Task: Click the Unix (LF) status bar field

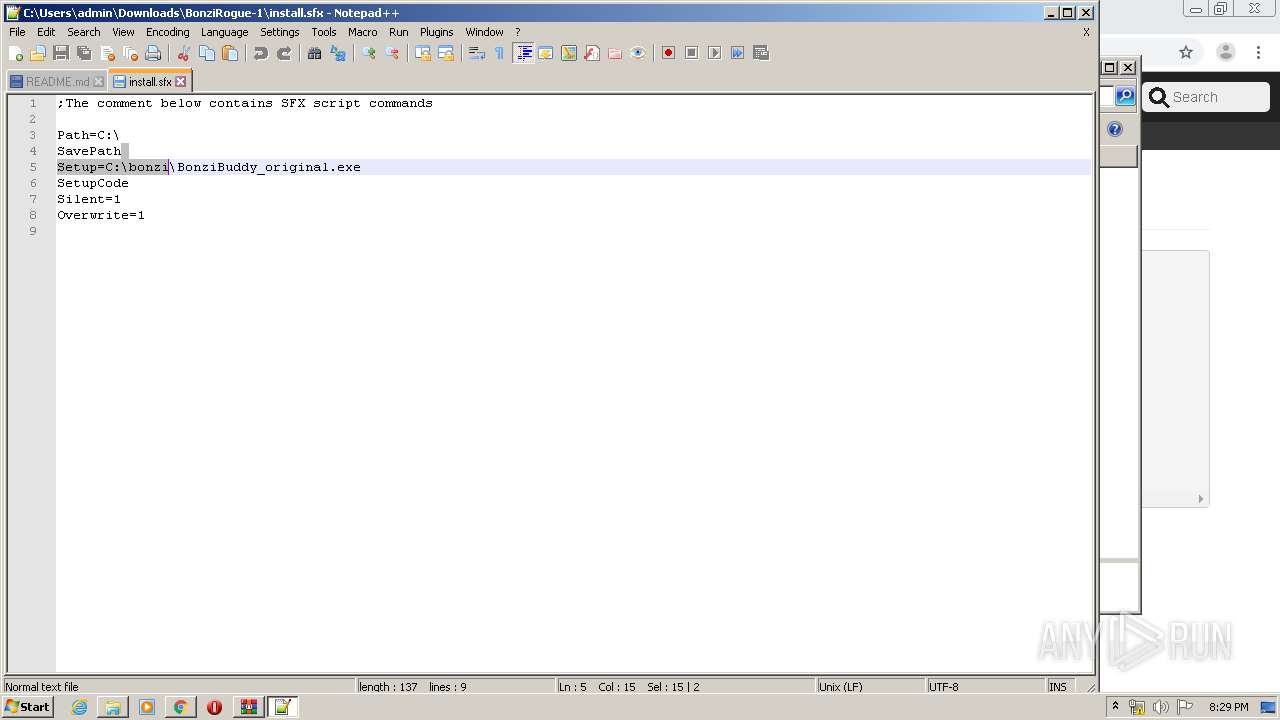Action: (x=870, y=686)
